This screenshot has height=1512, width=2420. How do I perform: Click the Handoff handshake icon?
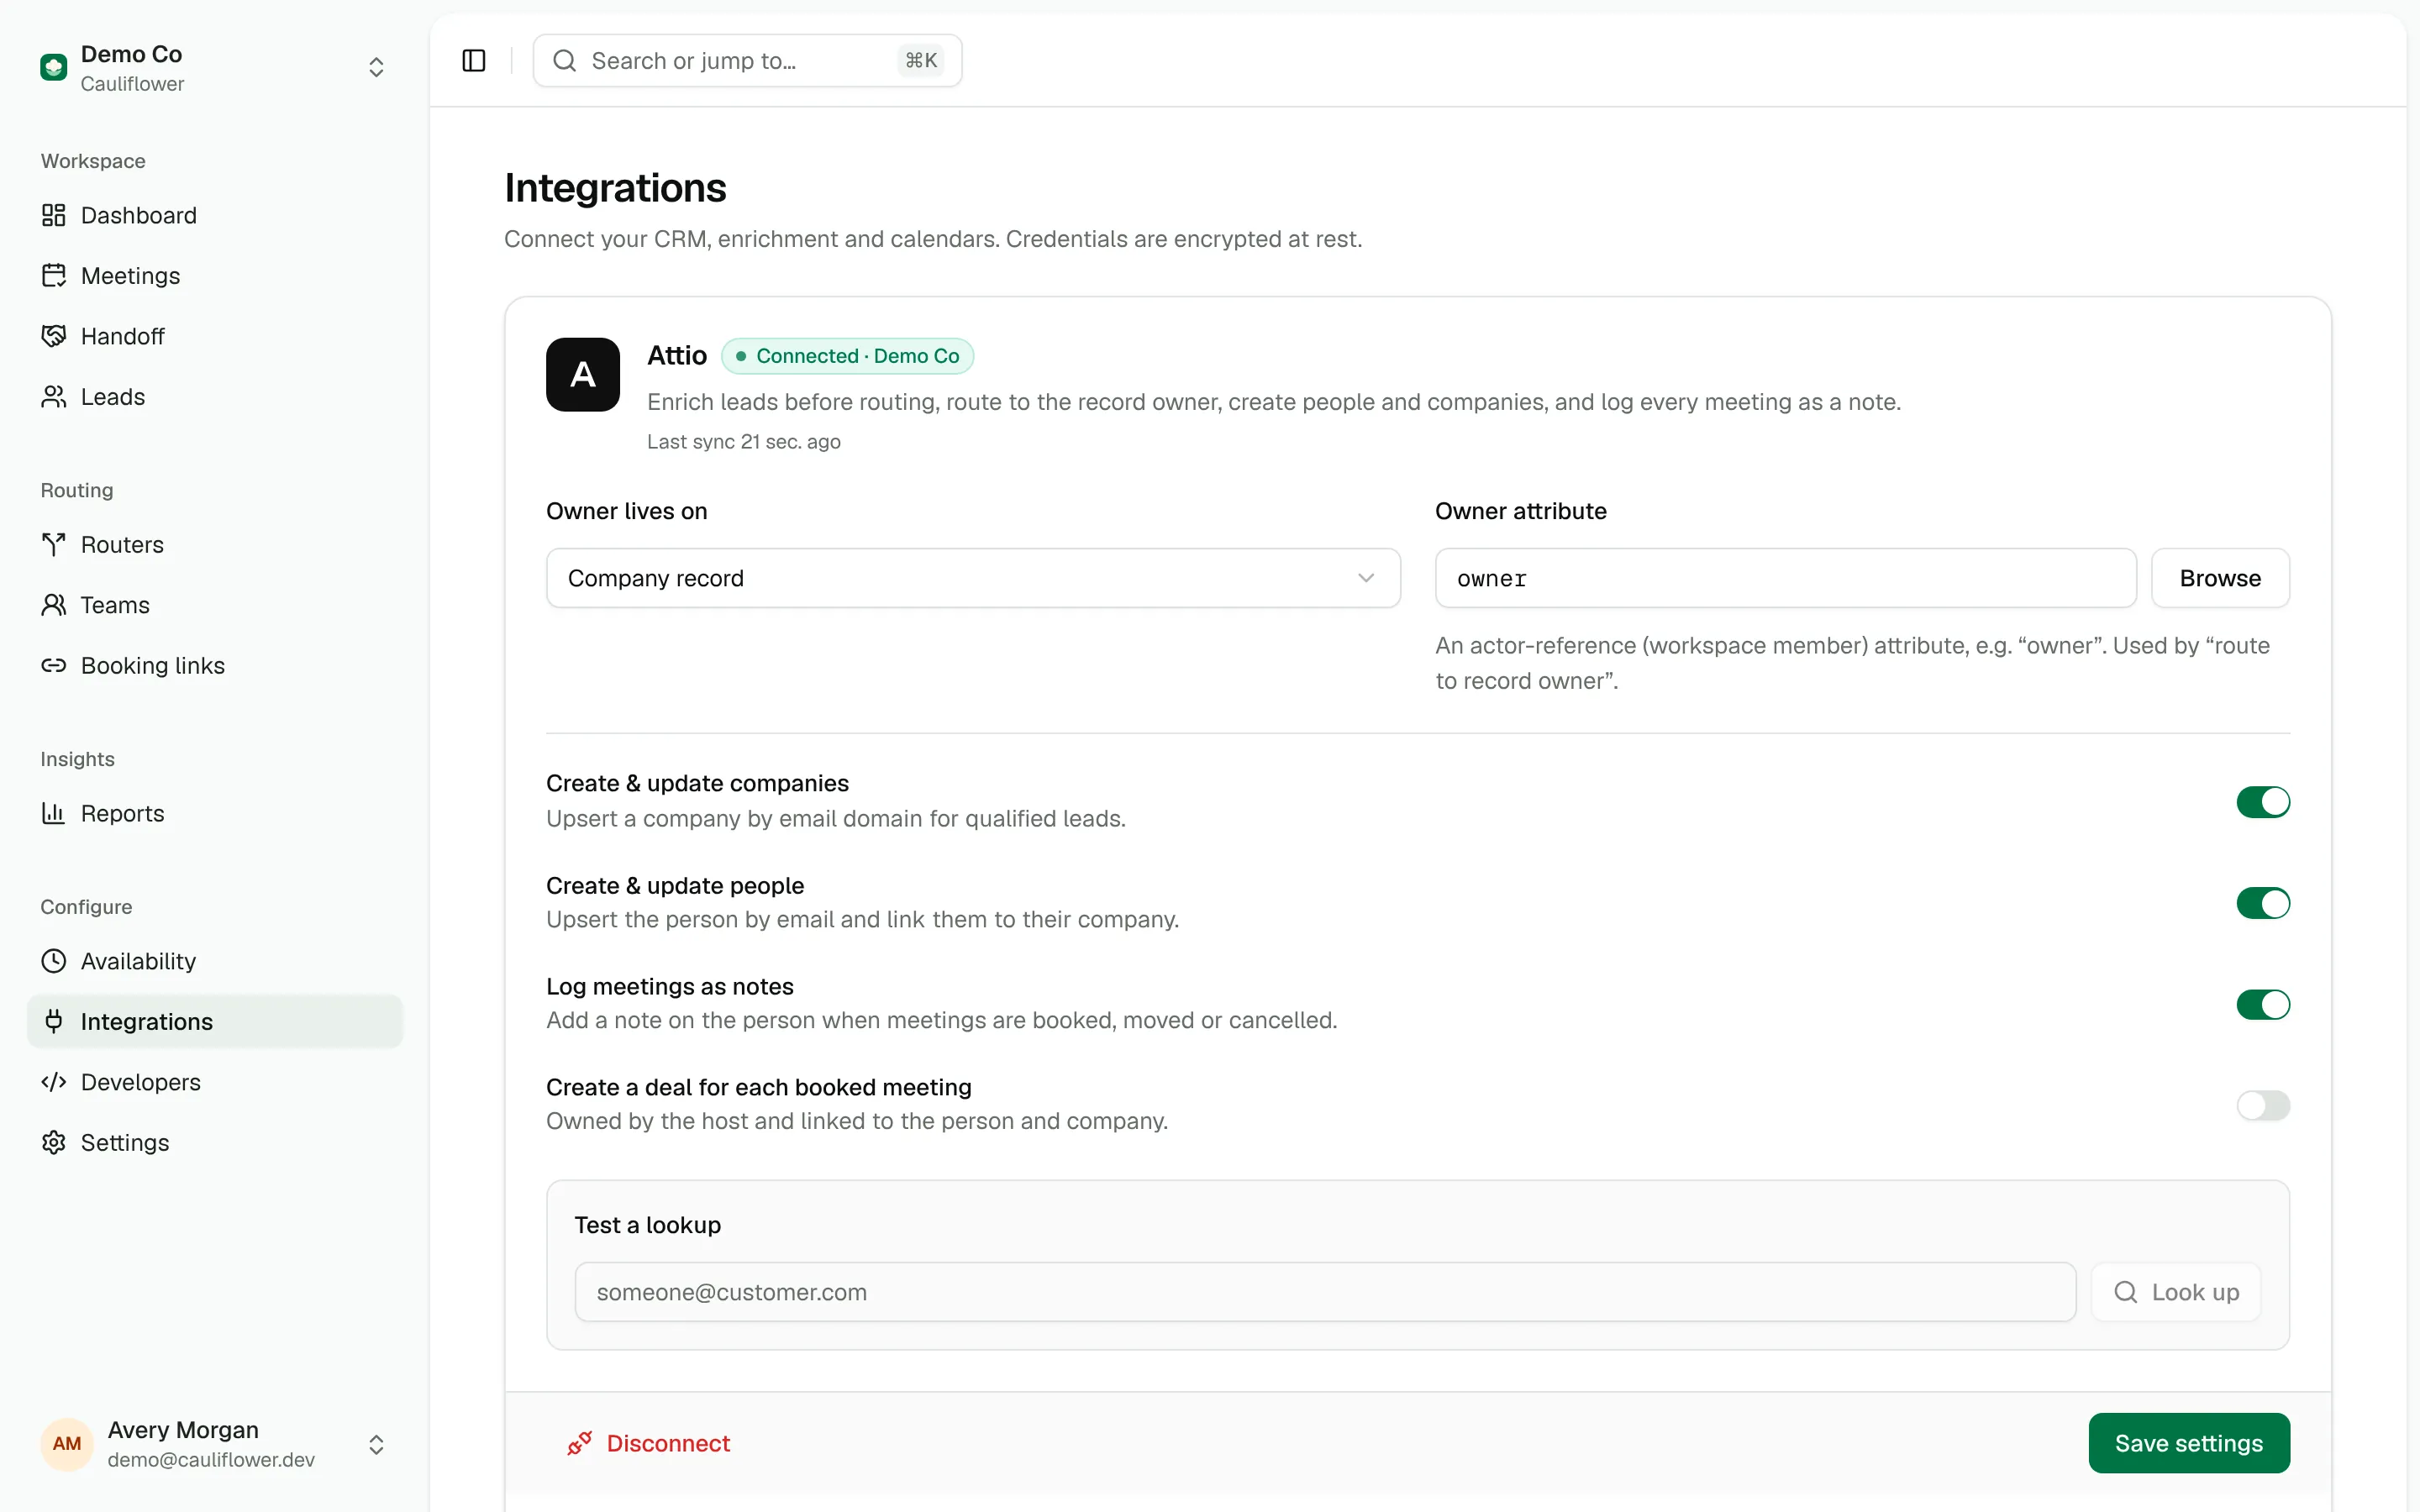tap(54, 336)
